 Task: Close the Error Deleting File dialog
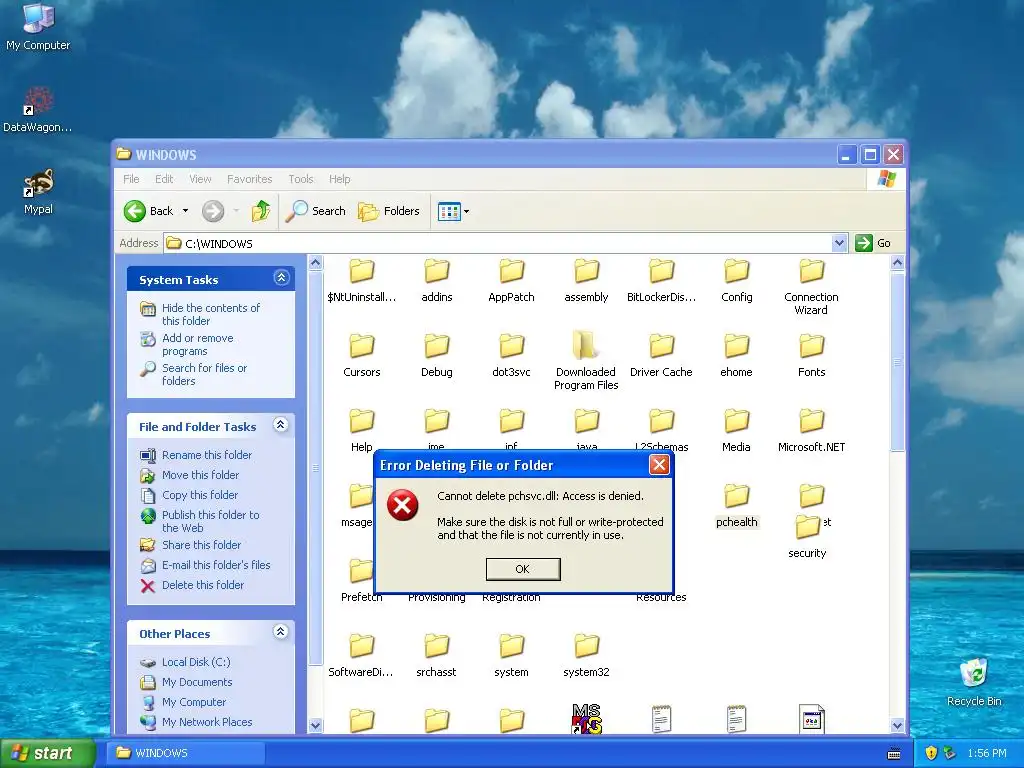[x=659, y=465]
